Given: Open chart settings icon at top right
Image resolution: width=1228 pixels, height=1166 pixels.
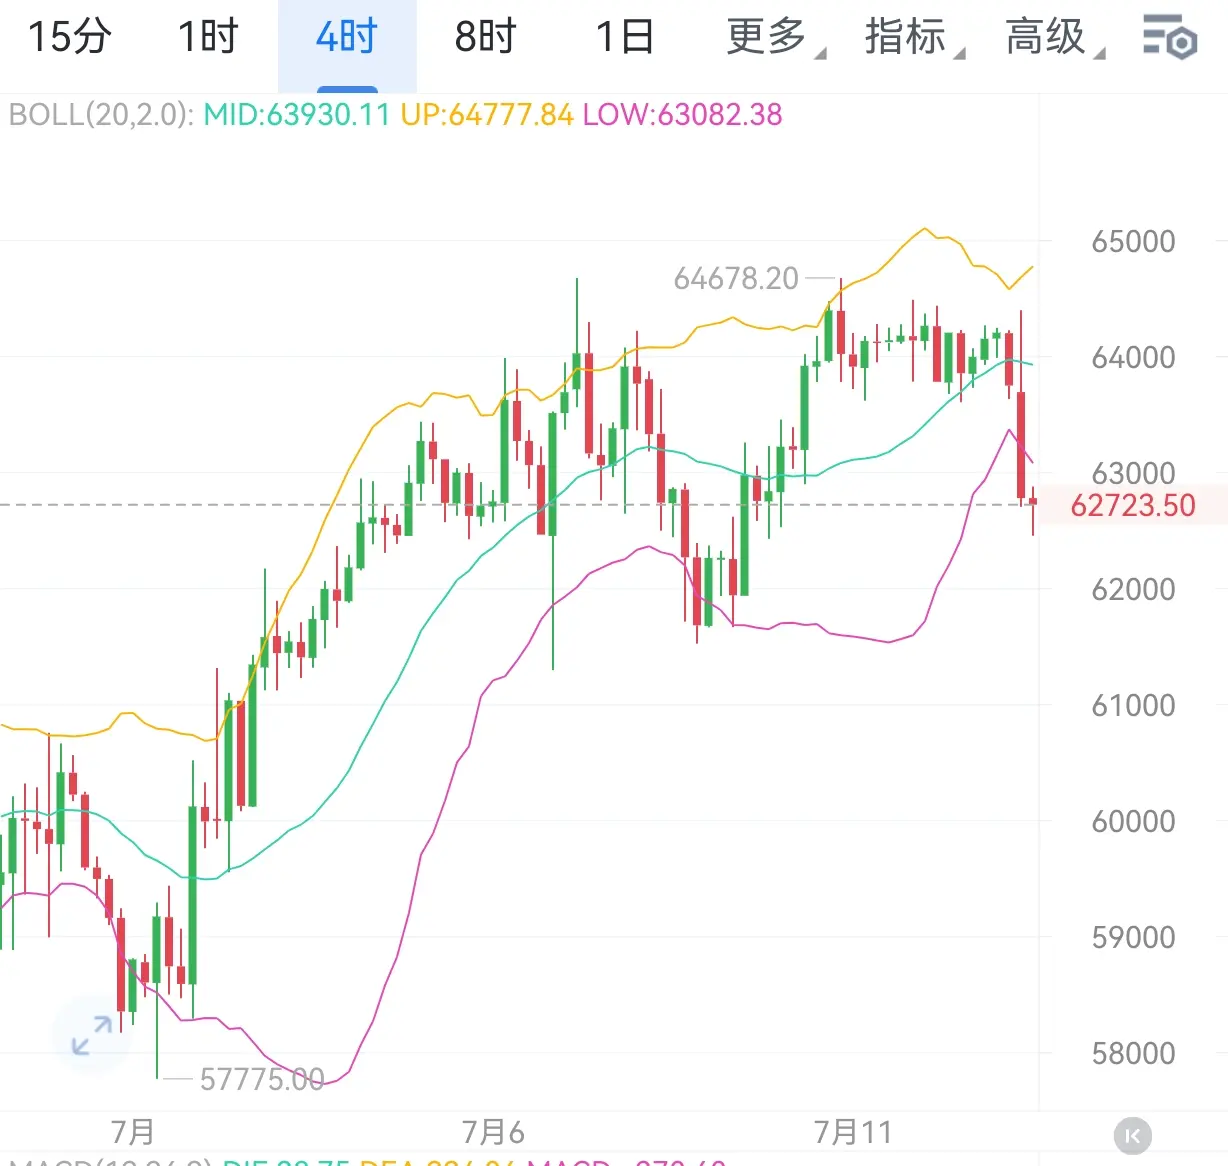Looking at the screenshot, I should tap(1169, 38).
